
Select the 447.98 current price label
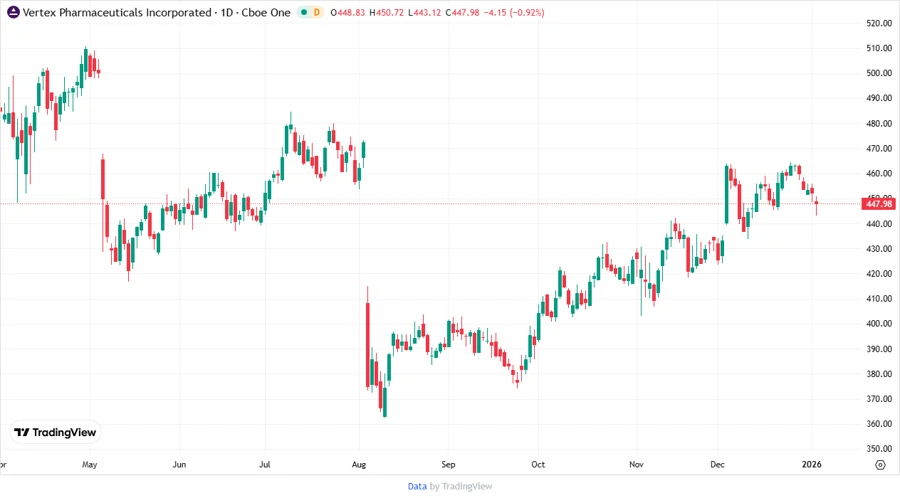[x=878, y=204]
